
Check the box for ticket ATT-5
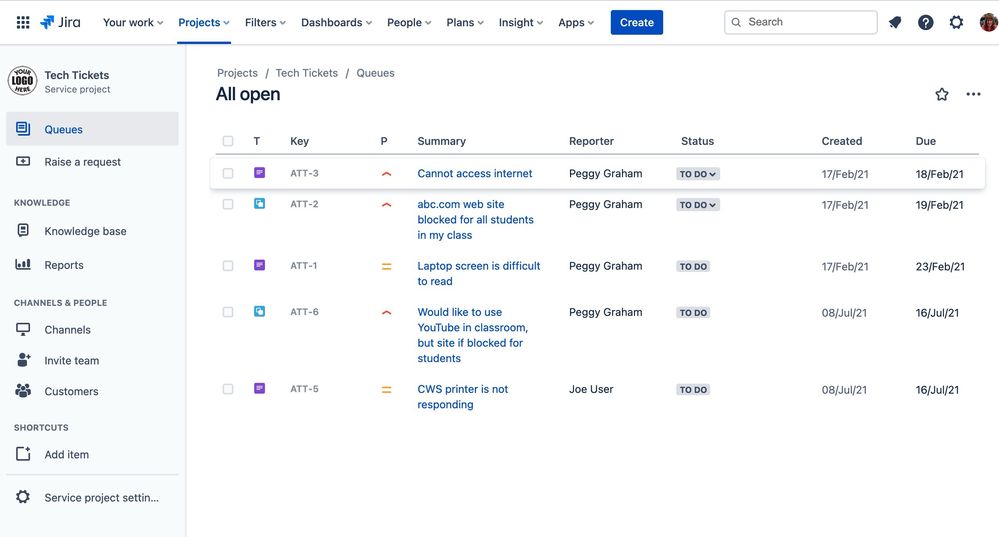click(x=228, y=389)
